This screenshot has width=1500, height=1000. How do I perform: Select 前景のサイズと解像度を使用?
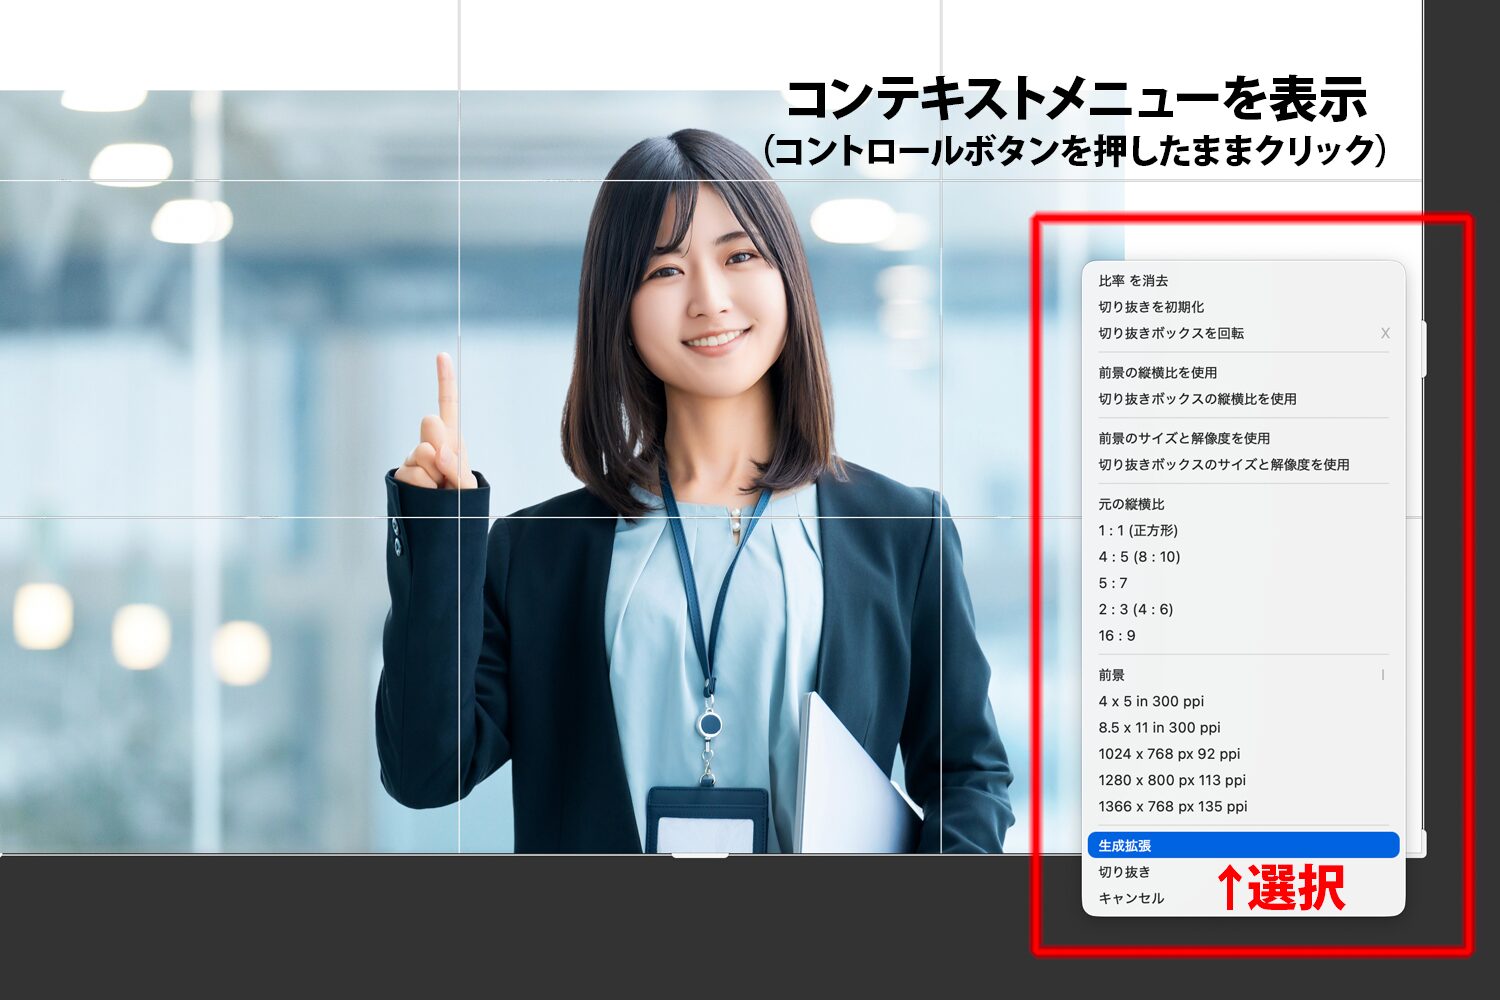(x=1184, y=438)
